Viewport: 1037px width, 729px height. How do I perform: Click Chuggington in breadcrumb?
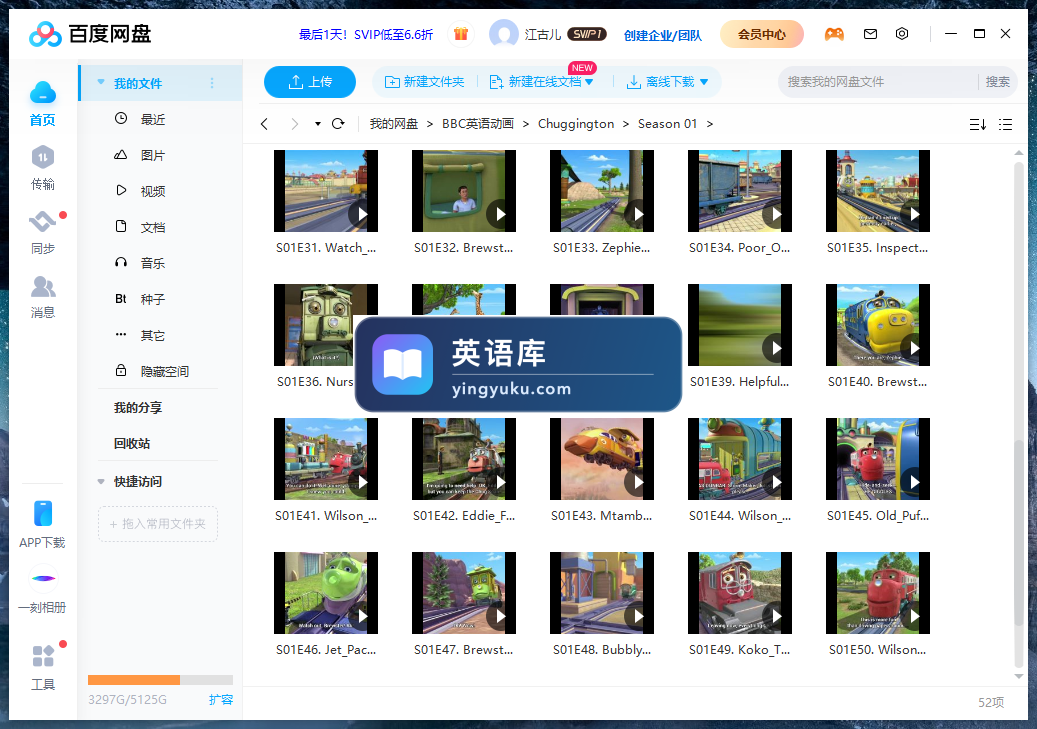(575, 124)
